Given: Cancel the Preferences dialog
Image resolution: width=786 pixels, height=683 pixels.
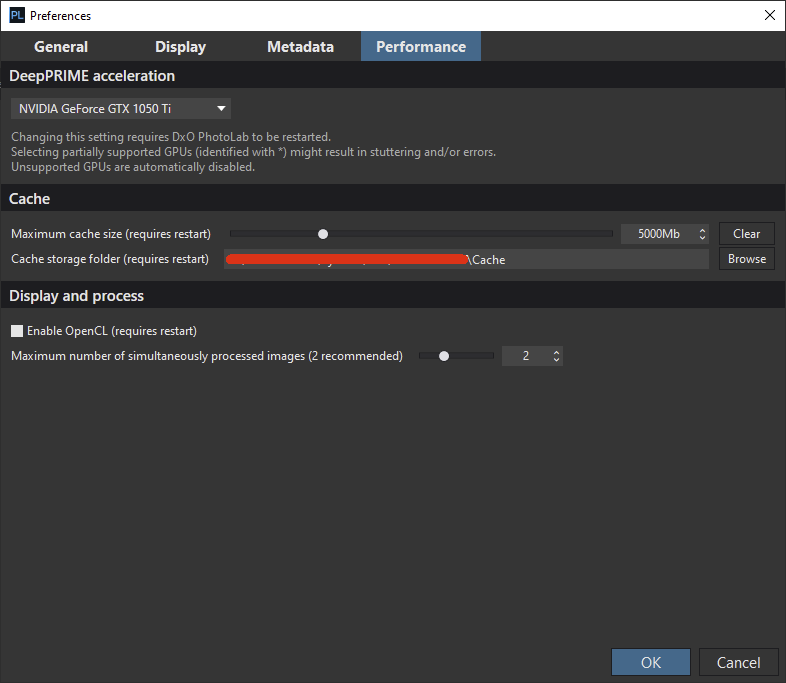Looking at the screenshot, I should (x=738, y=662).
